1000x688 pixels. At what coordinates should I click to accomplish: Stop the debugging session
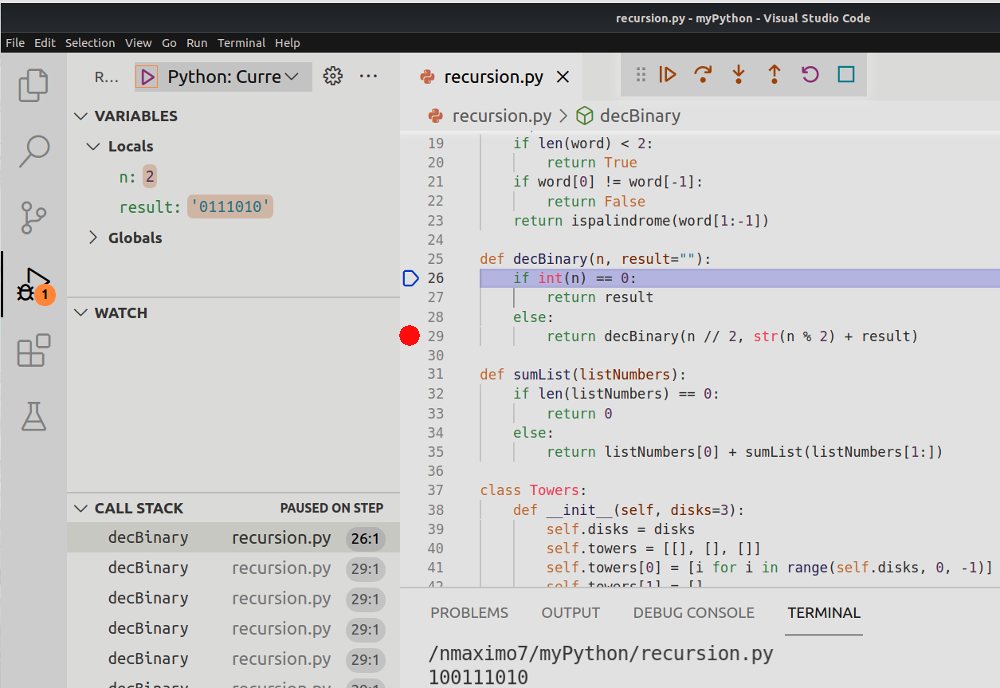pyautogui.click(x=846, y=75)
